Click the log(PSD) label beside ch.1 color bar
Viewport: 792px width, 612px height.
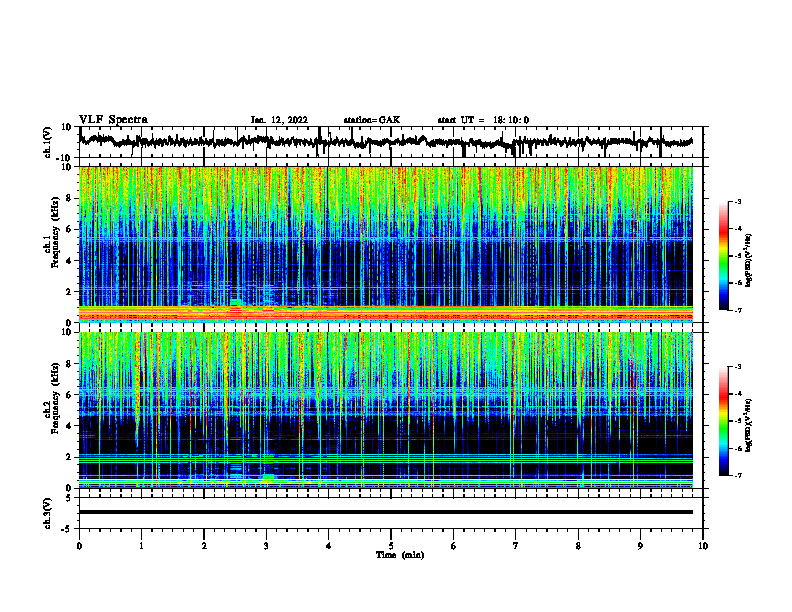click(749, 261)
